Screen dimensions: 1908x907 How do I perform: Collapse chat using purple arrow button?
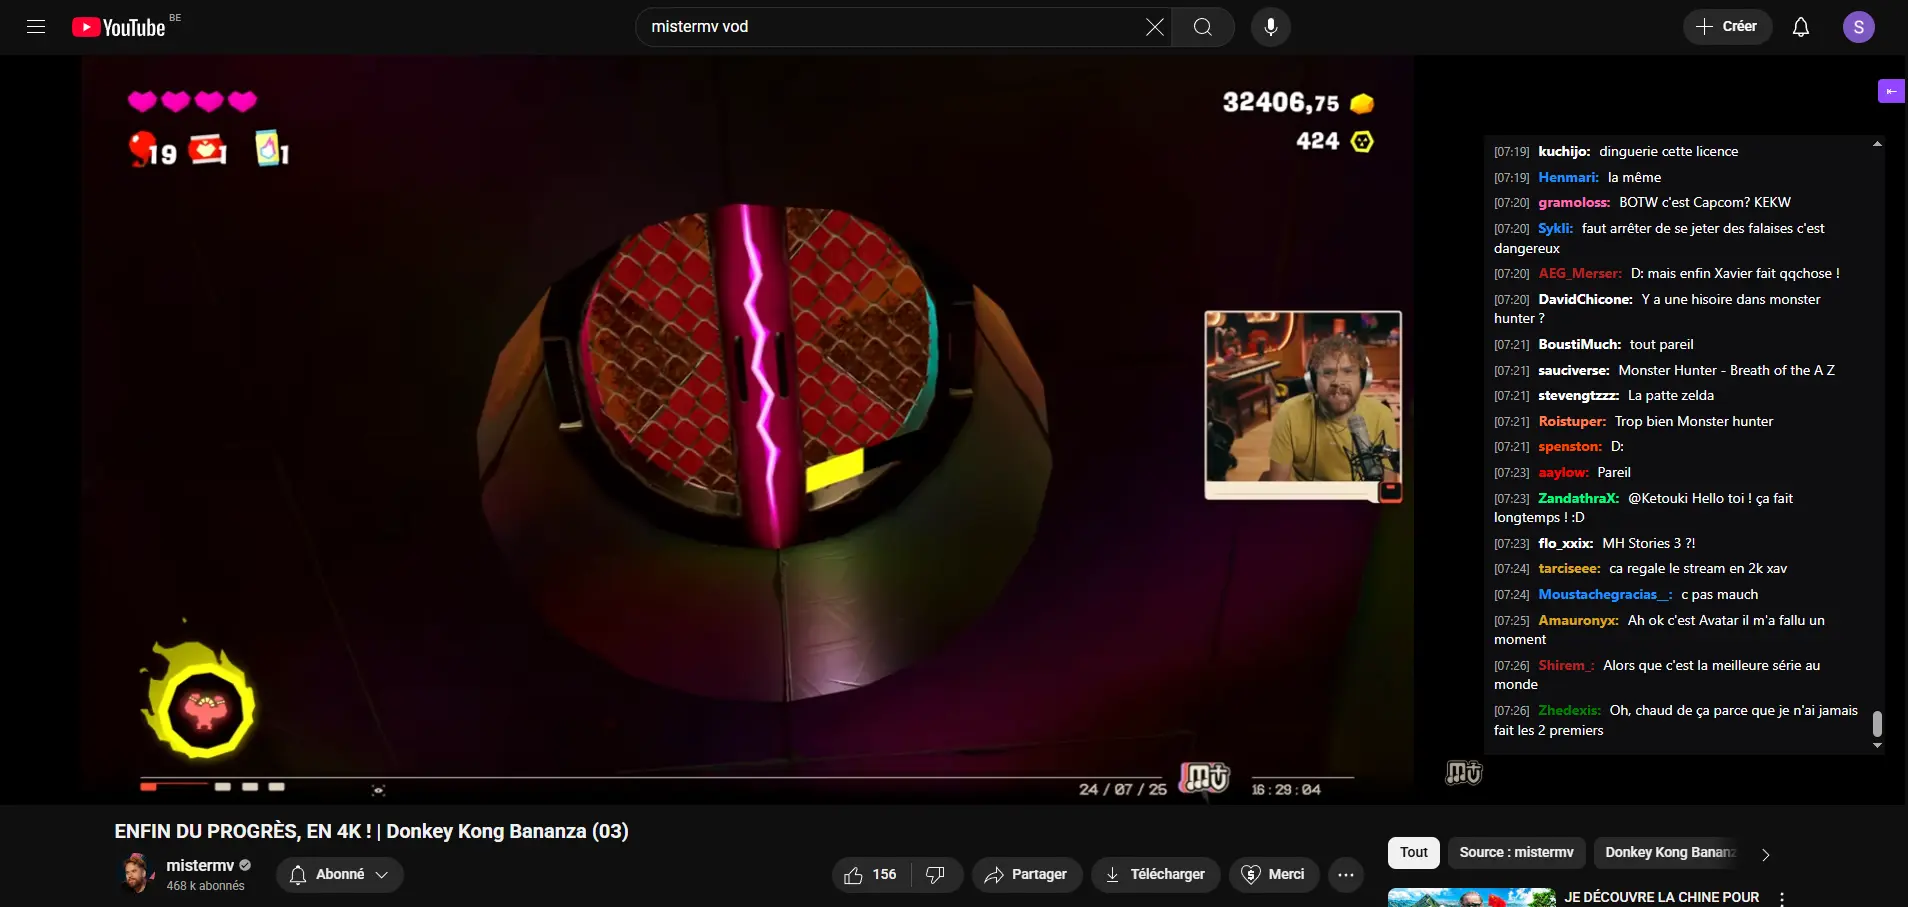coord(1890,91)
